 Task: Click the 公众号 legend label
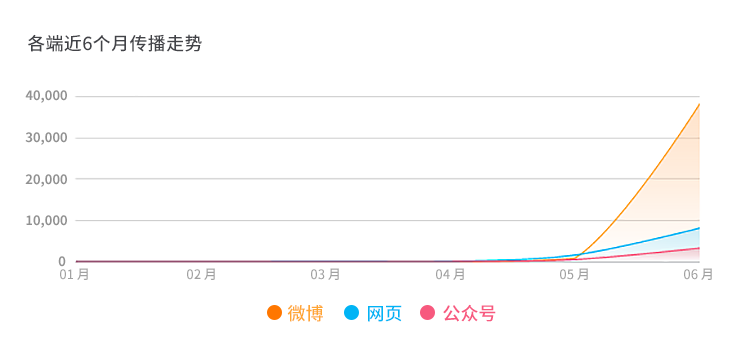469,314
